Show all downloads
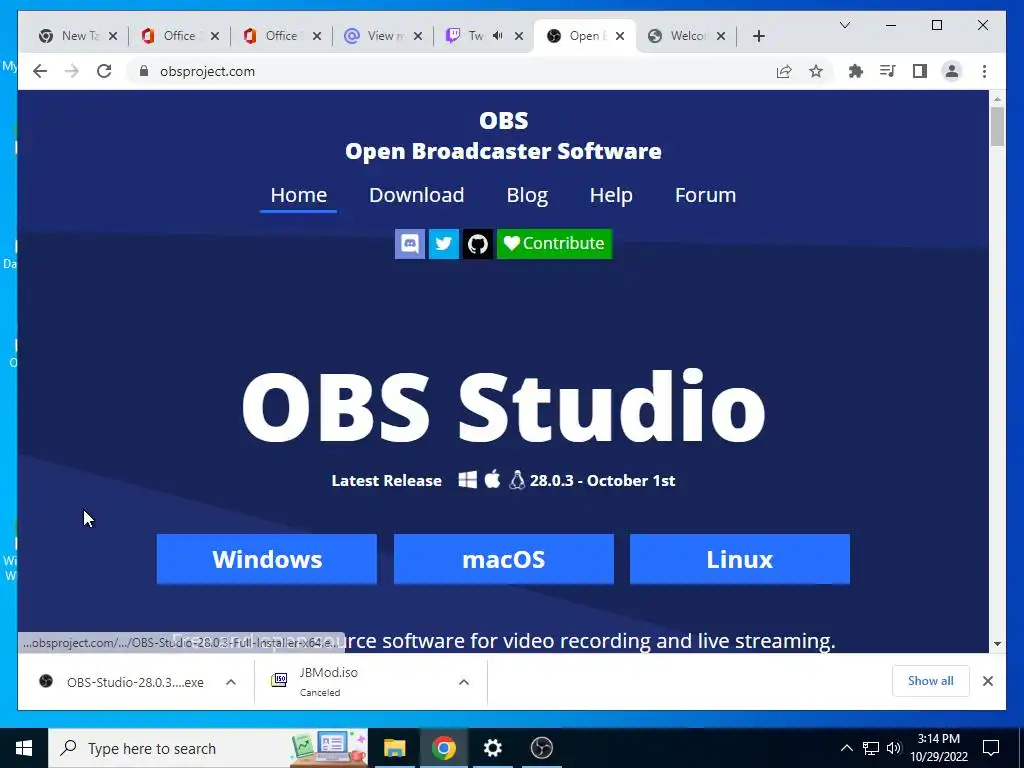The height and width of the screenshot is (768, 1024). click(x=931, y=681)
